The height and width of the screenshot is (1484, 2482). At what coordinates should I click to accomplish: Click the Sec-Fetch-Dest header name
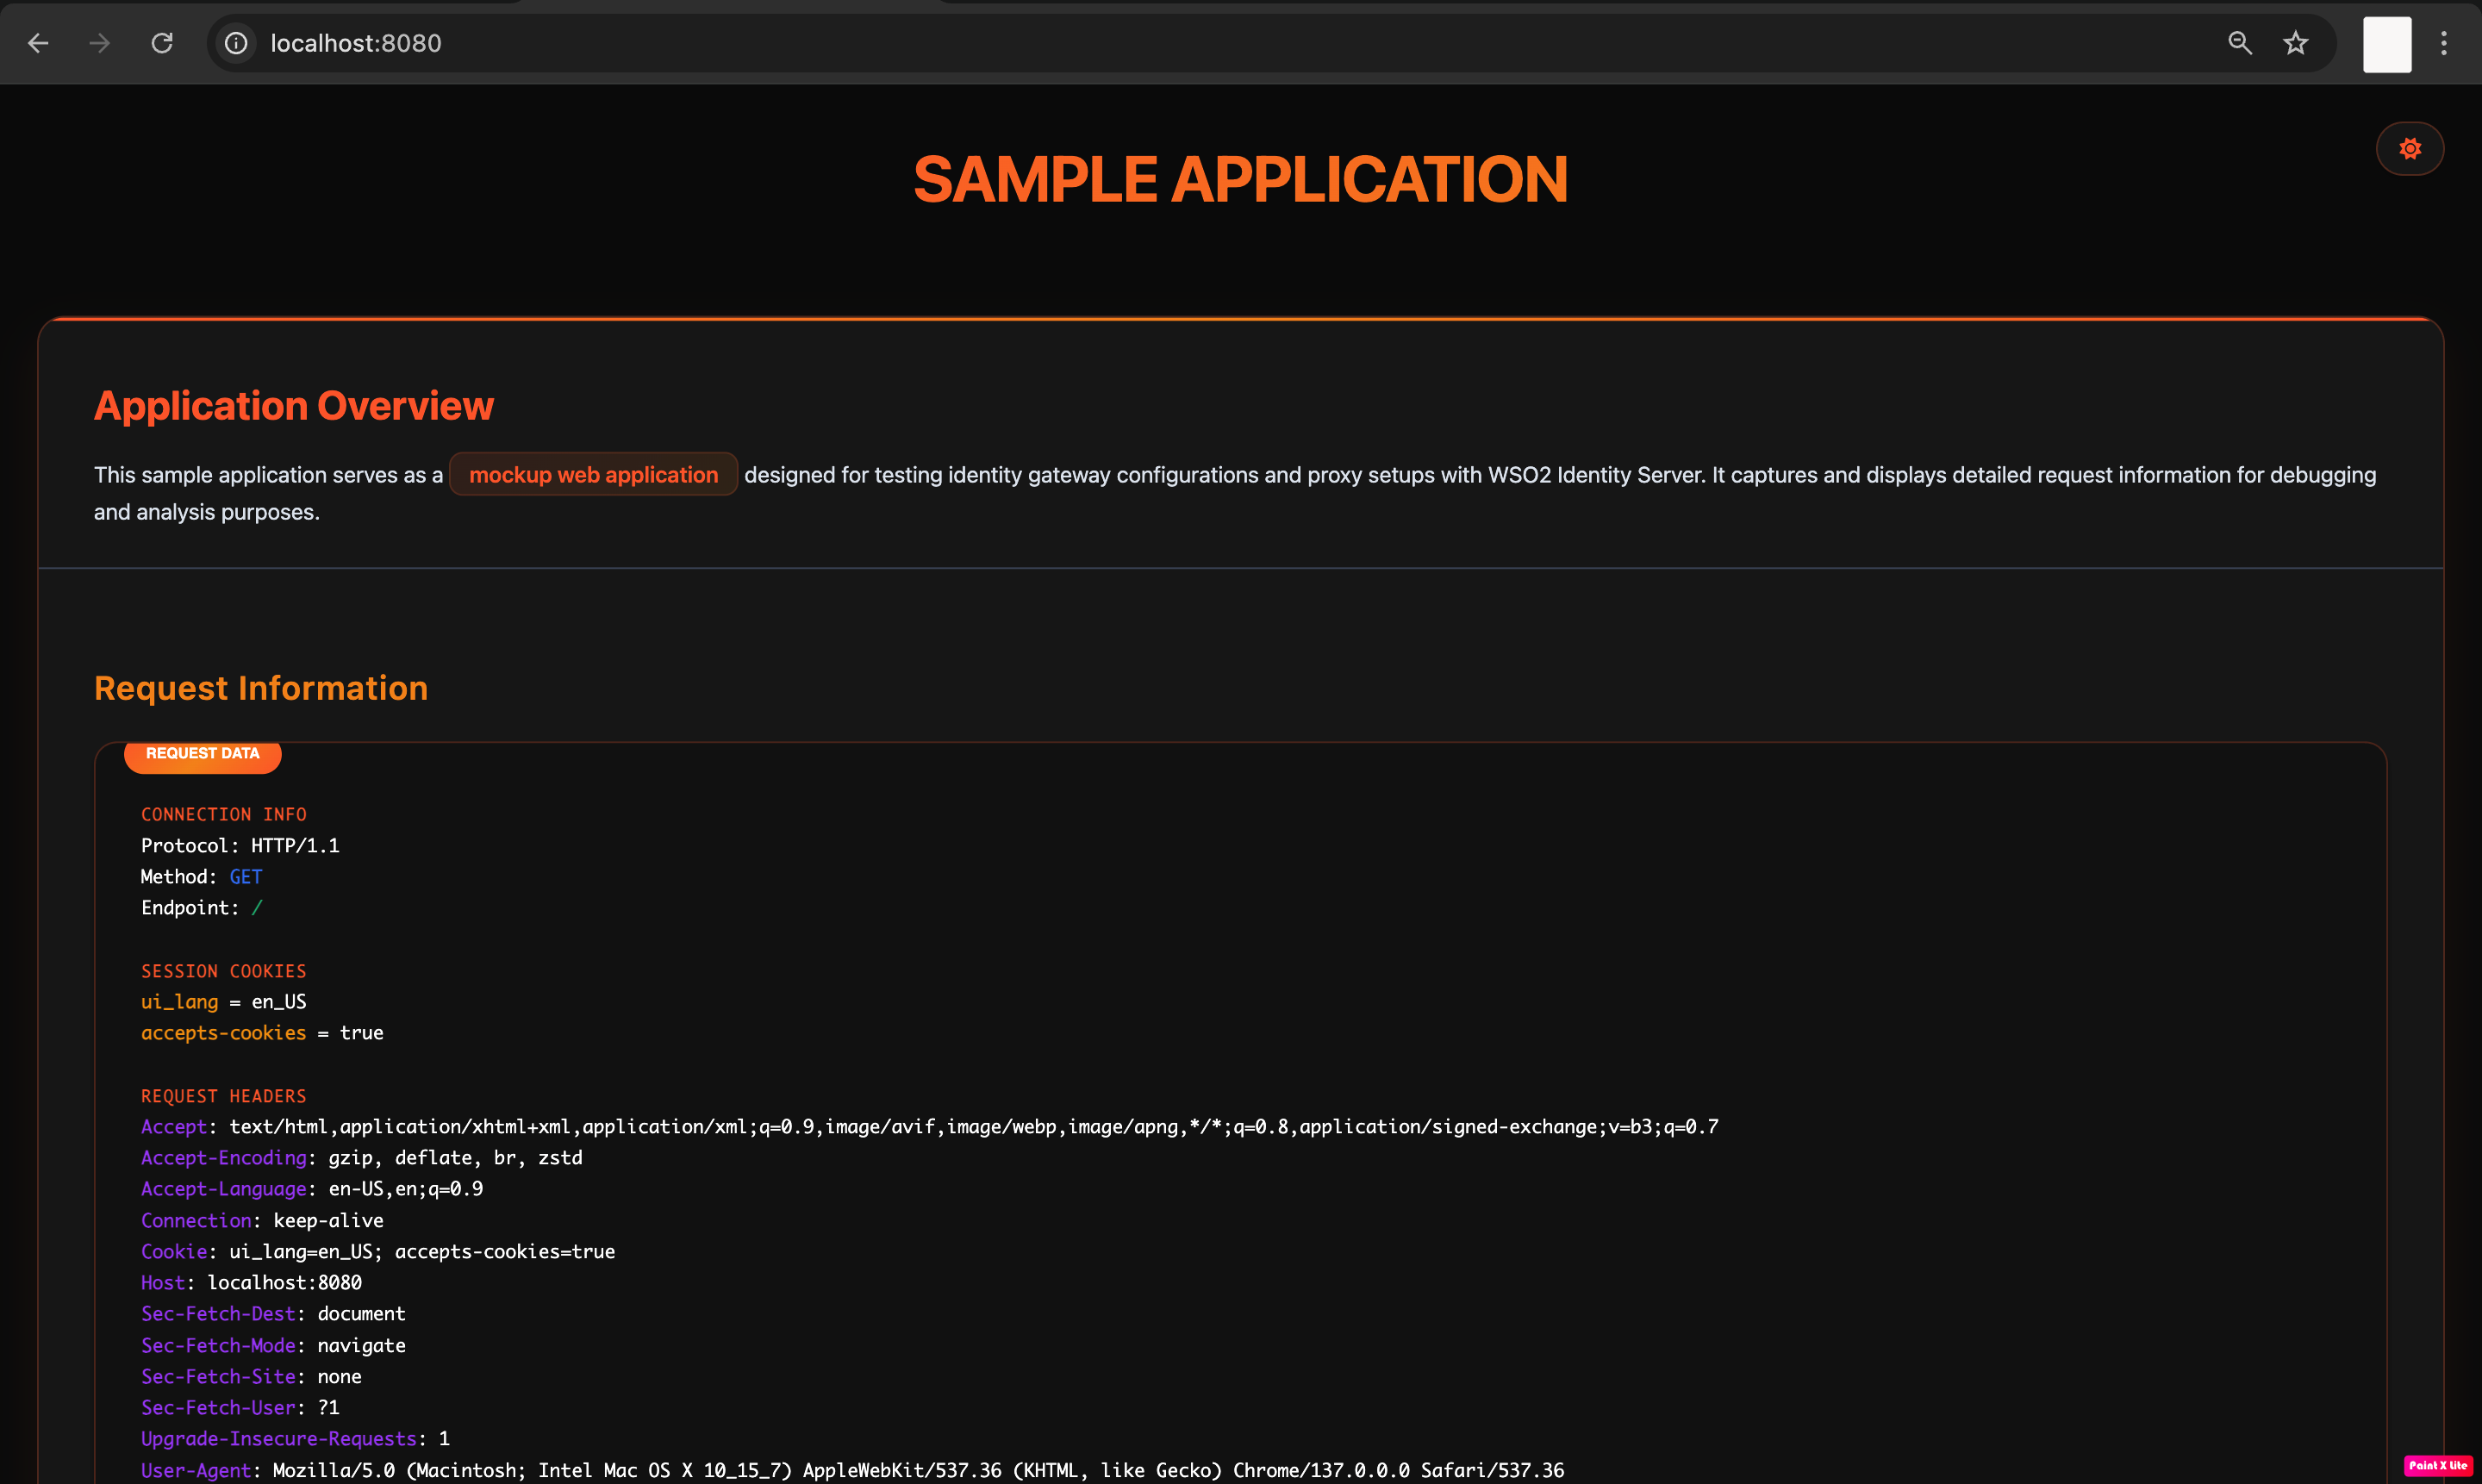[218, 1314]
